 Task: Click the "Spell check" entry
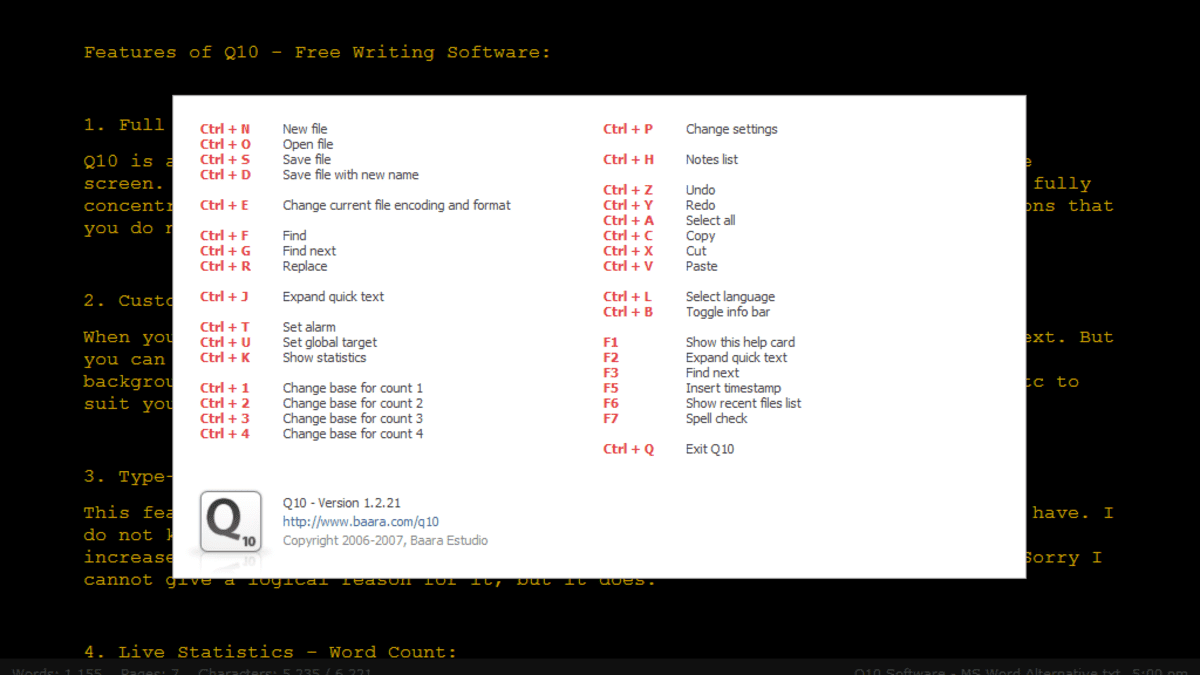pos(717,418)
